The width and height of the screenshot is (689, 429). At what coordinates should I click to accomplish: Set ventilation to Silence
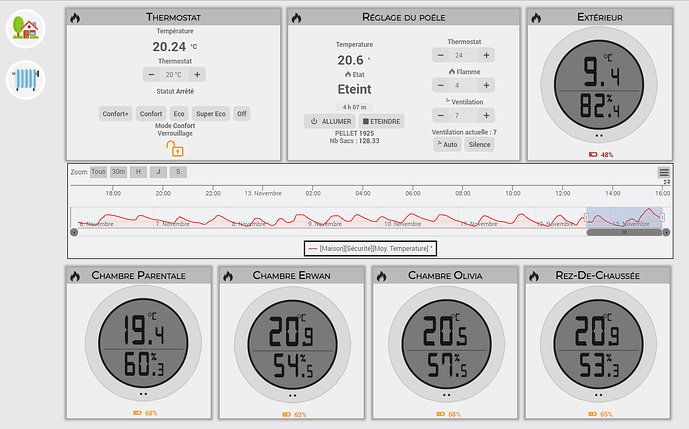pyautogui.click(x=479, y=145)
